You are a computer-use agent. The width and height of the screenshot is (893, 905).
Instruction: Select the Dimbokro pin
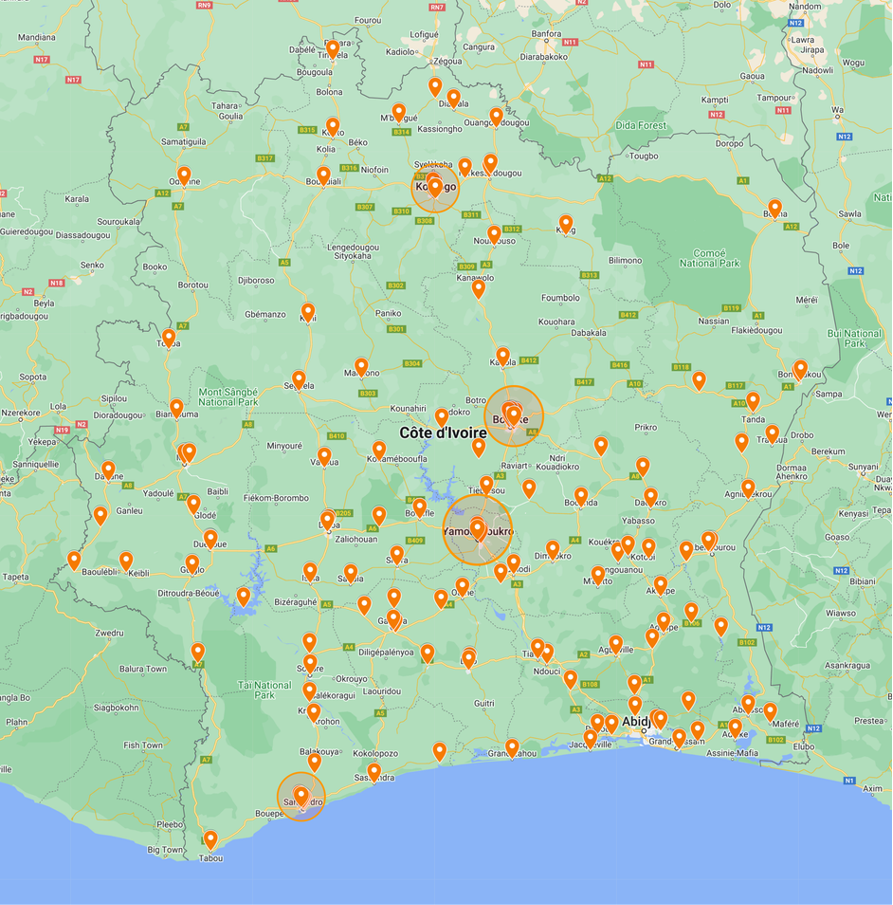point(552,550)
